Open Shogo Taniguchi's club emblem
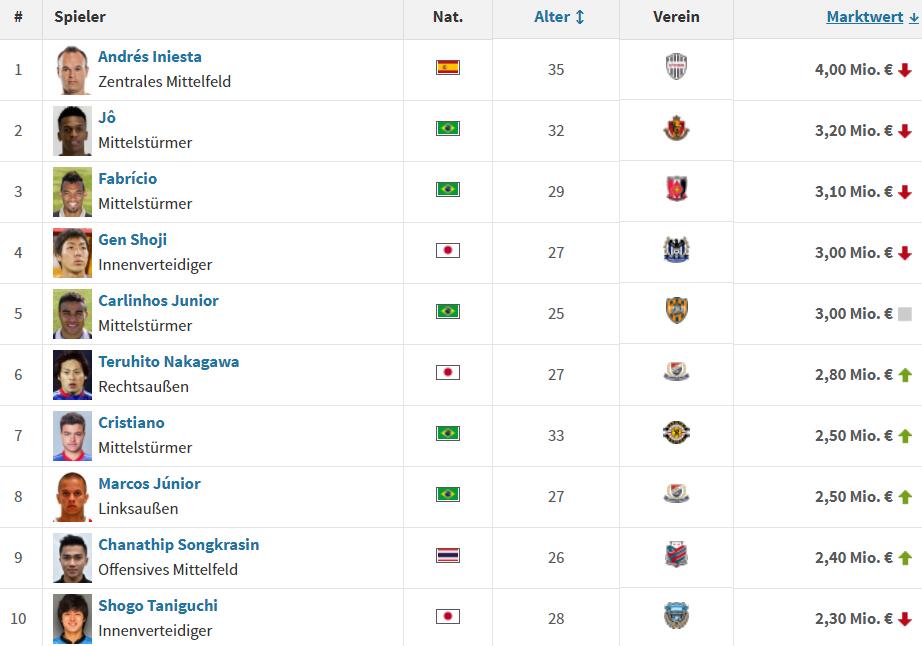The width and height of the screenshot is (922, 646). click(676, 616)
